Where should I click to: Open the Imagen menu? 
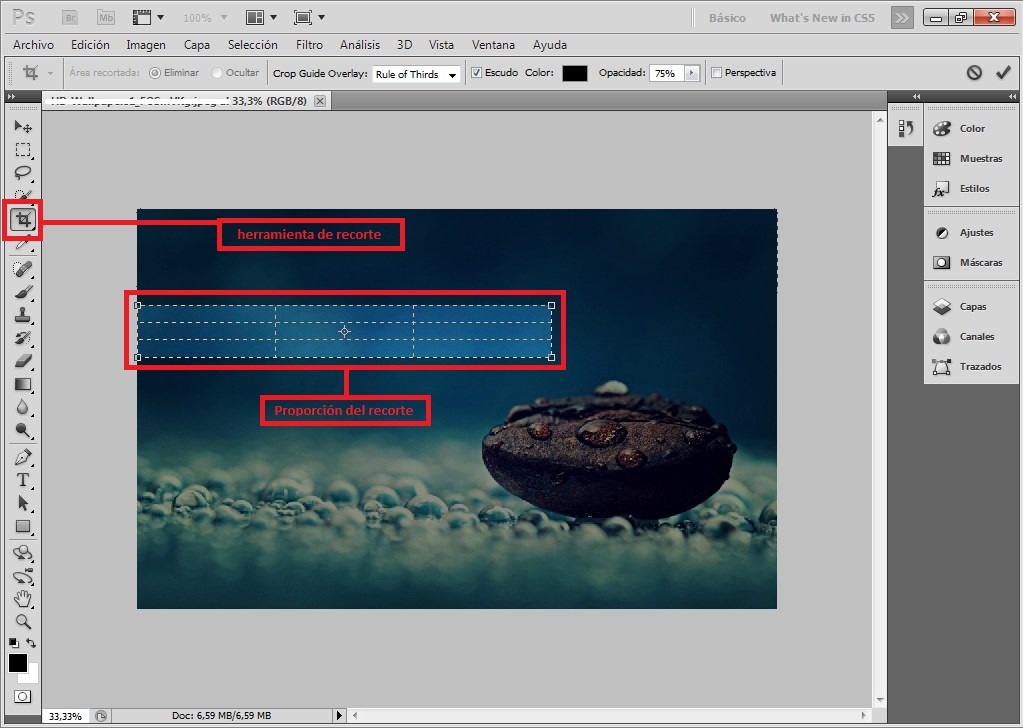coord(146,45)
